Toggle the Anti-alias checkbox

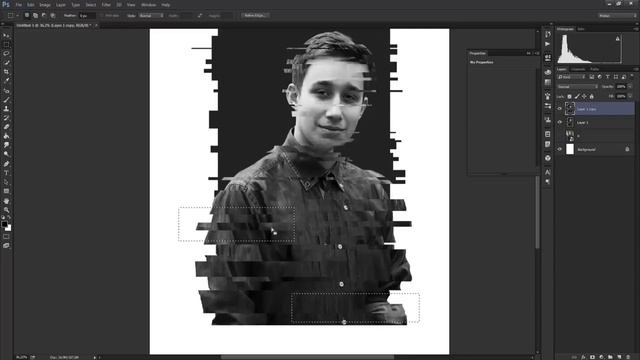point(102,16)
